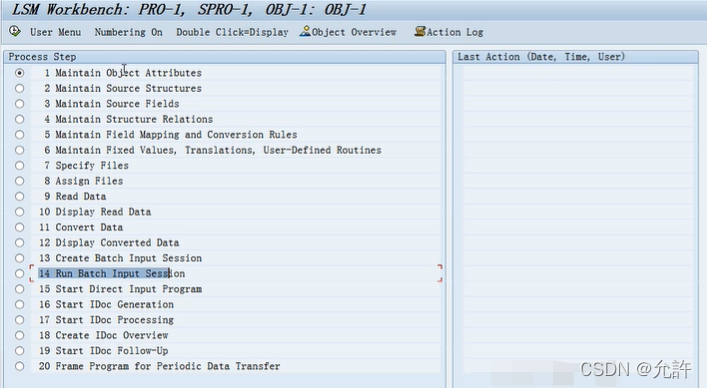Open Object Overview text button
The width and height of the screenshot is (707, 388).
[354, 32]
